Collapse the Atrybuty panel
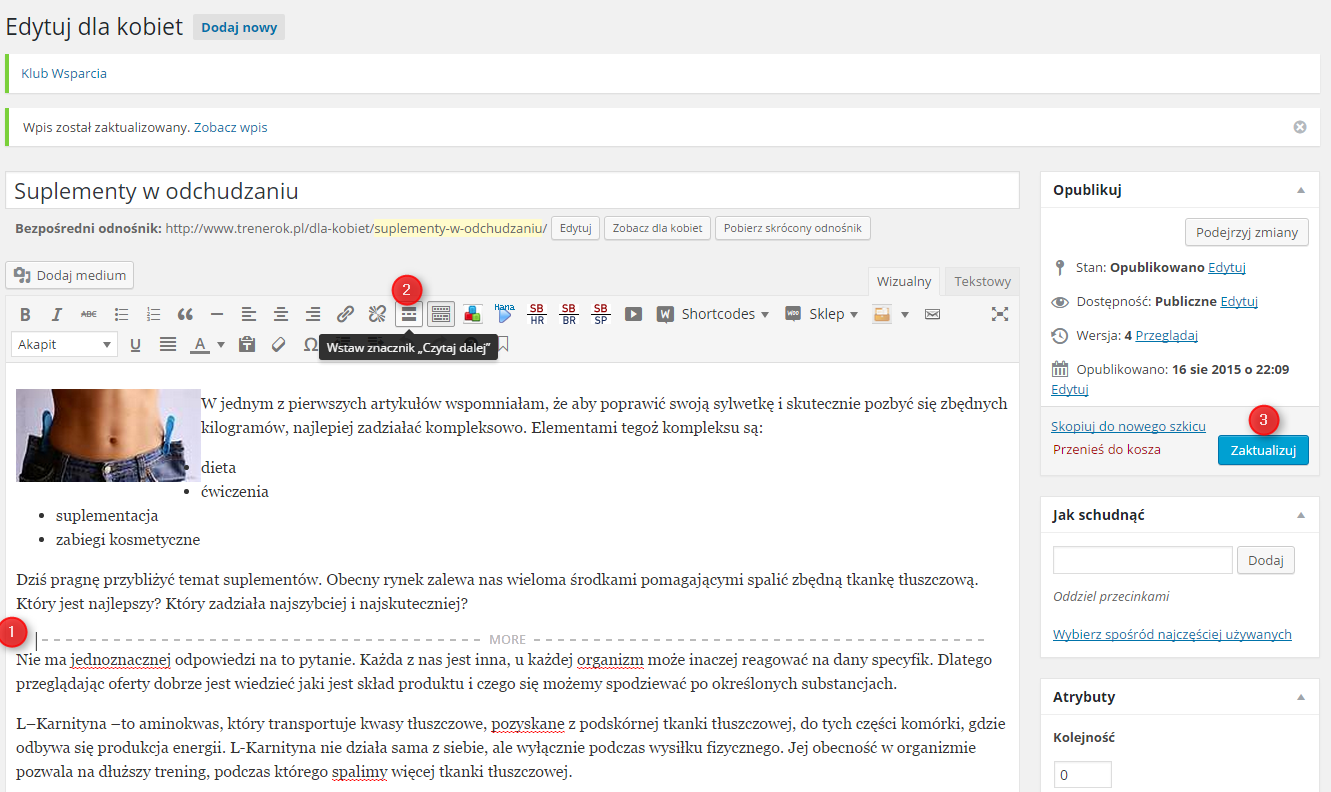The height and width of the screenshot is (792, 1331). coord(1301,697)
